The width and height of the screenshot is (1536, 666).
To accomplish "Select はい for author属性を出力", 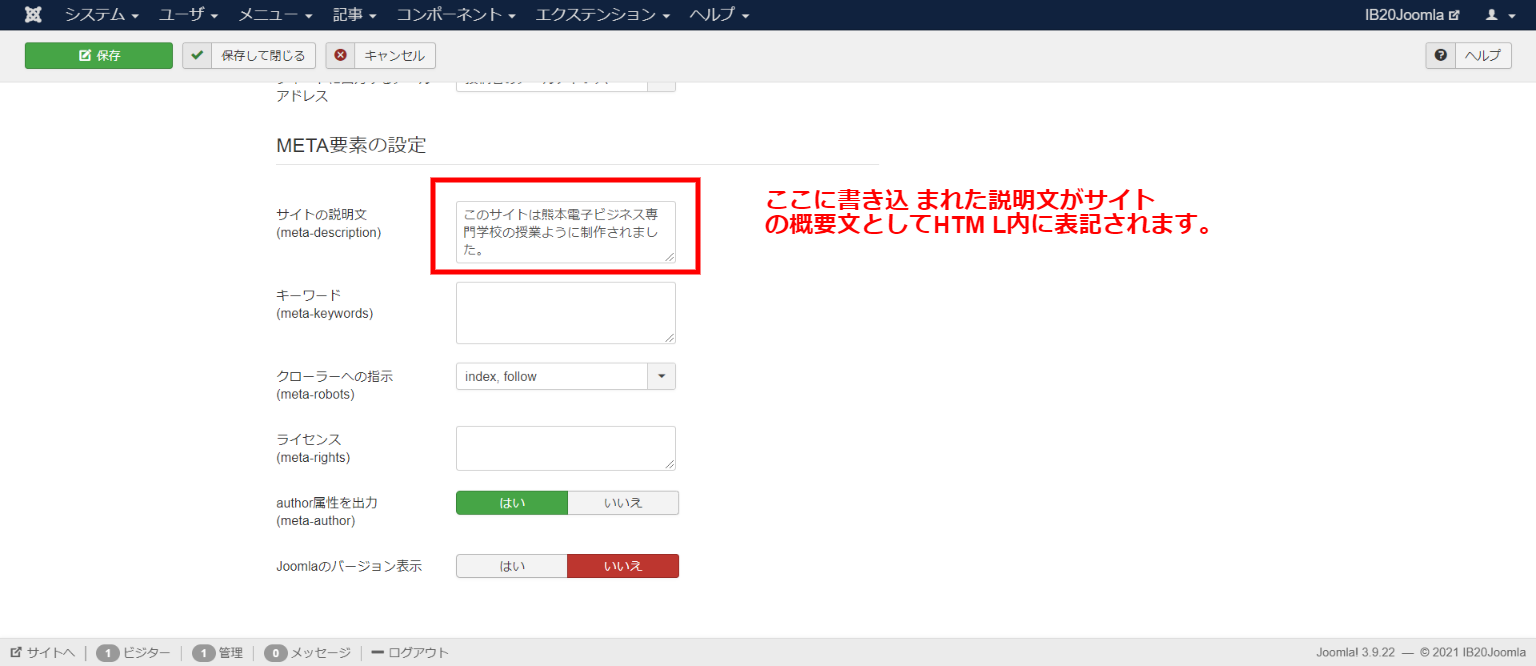I will pos(512,503).
